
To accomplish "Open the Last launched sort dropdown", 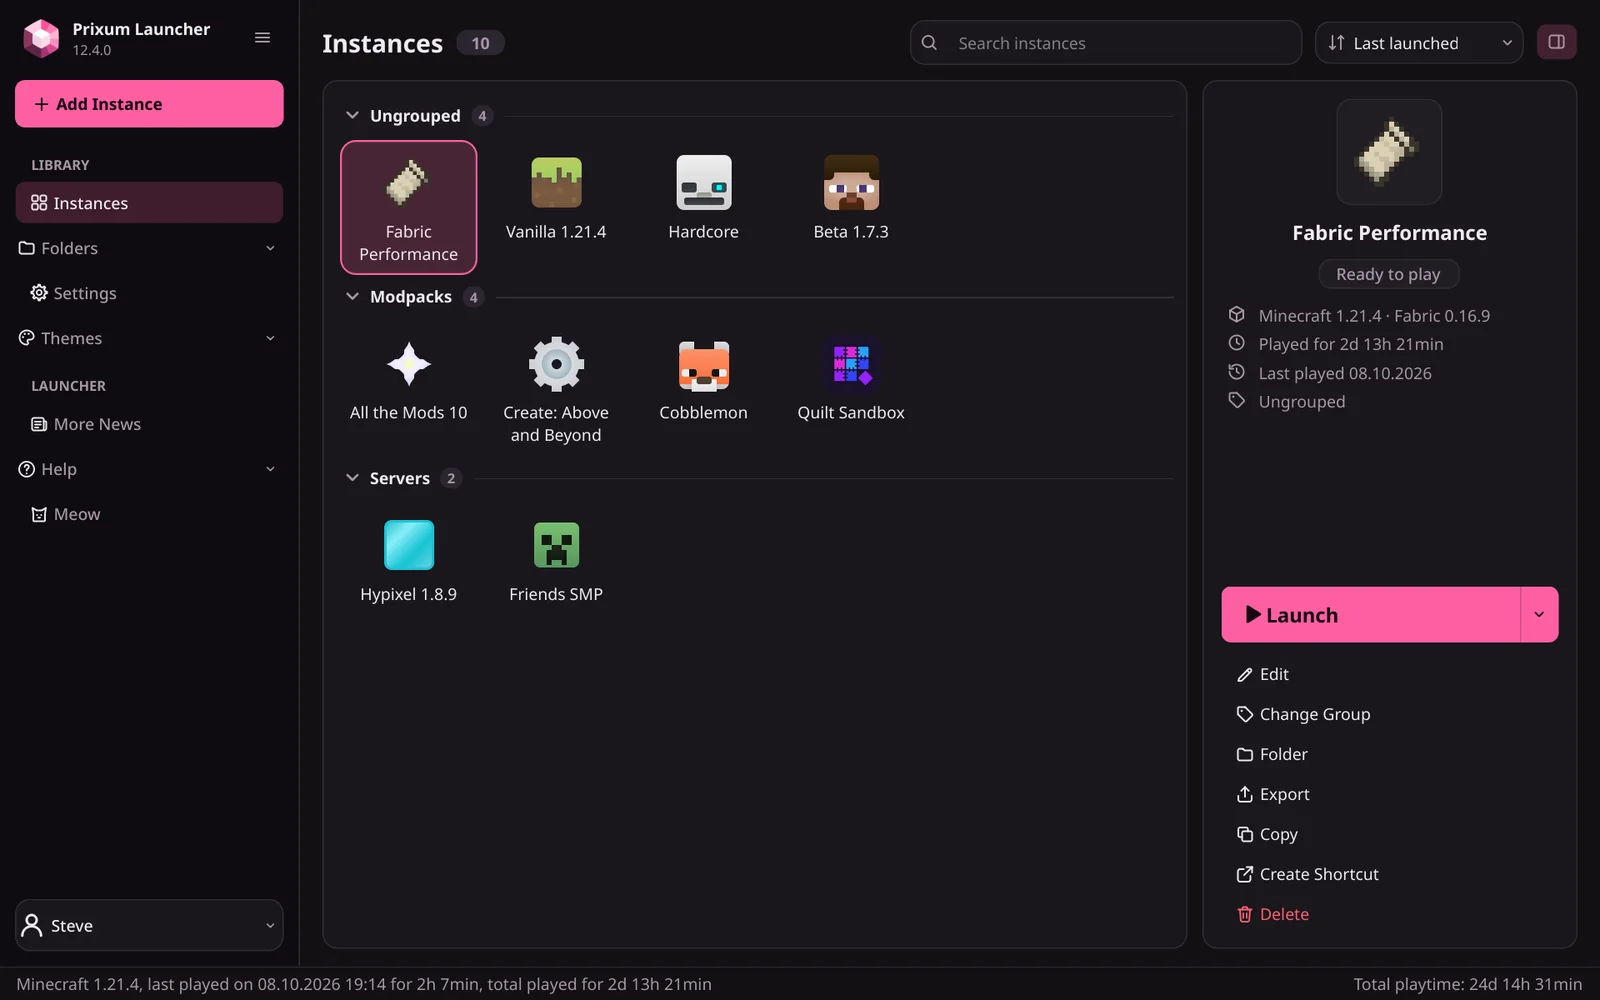I will point(1418,43).
